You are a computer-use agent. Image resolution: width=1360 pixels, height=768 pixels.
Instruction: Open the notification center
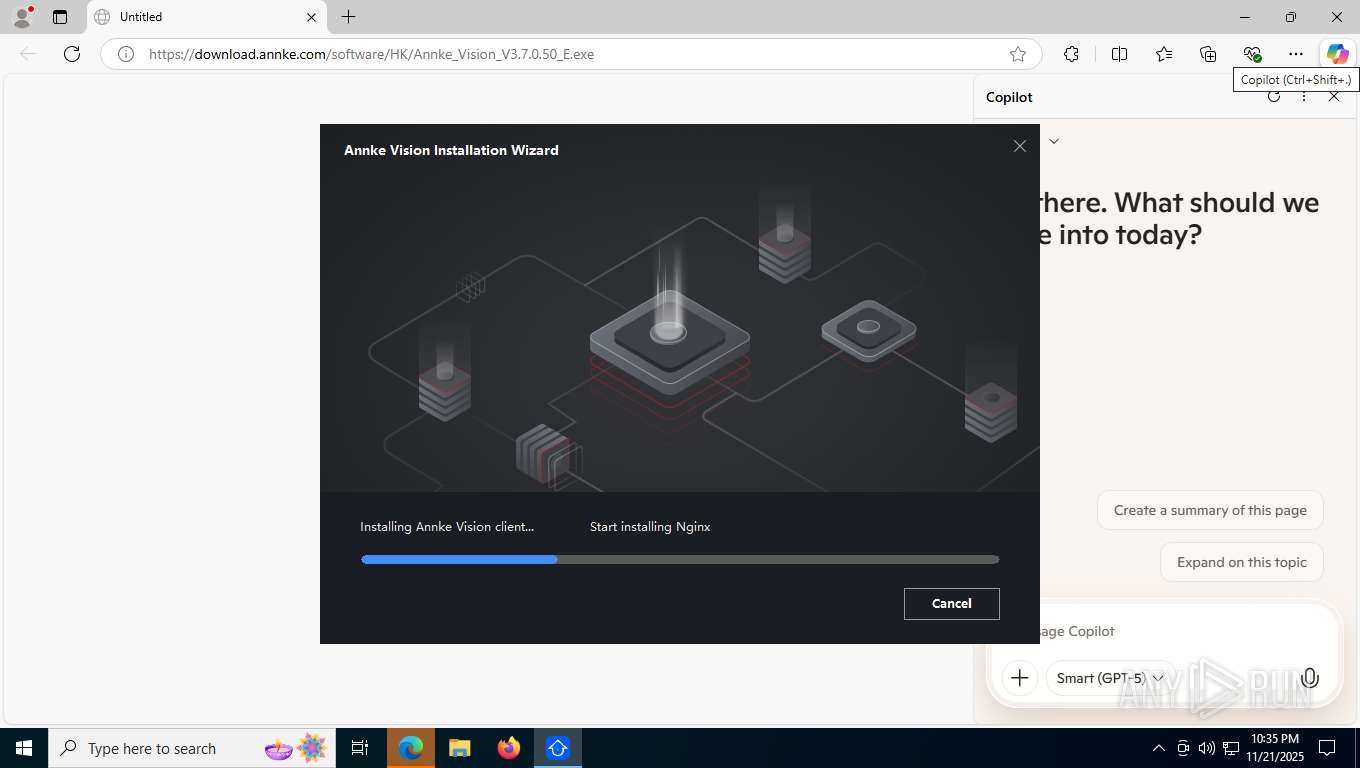pyautogui.click(x=1327, y=748)
